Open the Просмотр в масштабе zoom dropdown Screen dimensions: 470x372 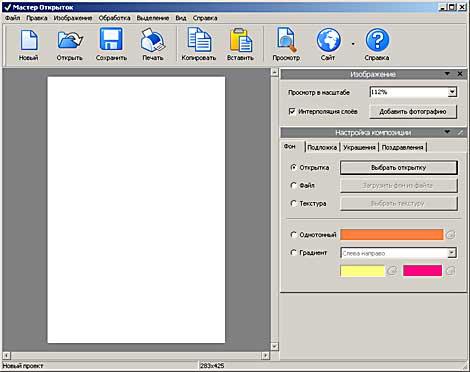(452, 92)
